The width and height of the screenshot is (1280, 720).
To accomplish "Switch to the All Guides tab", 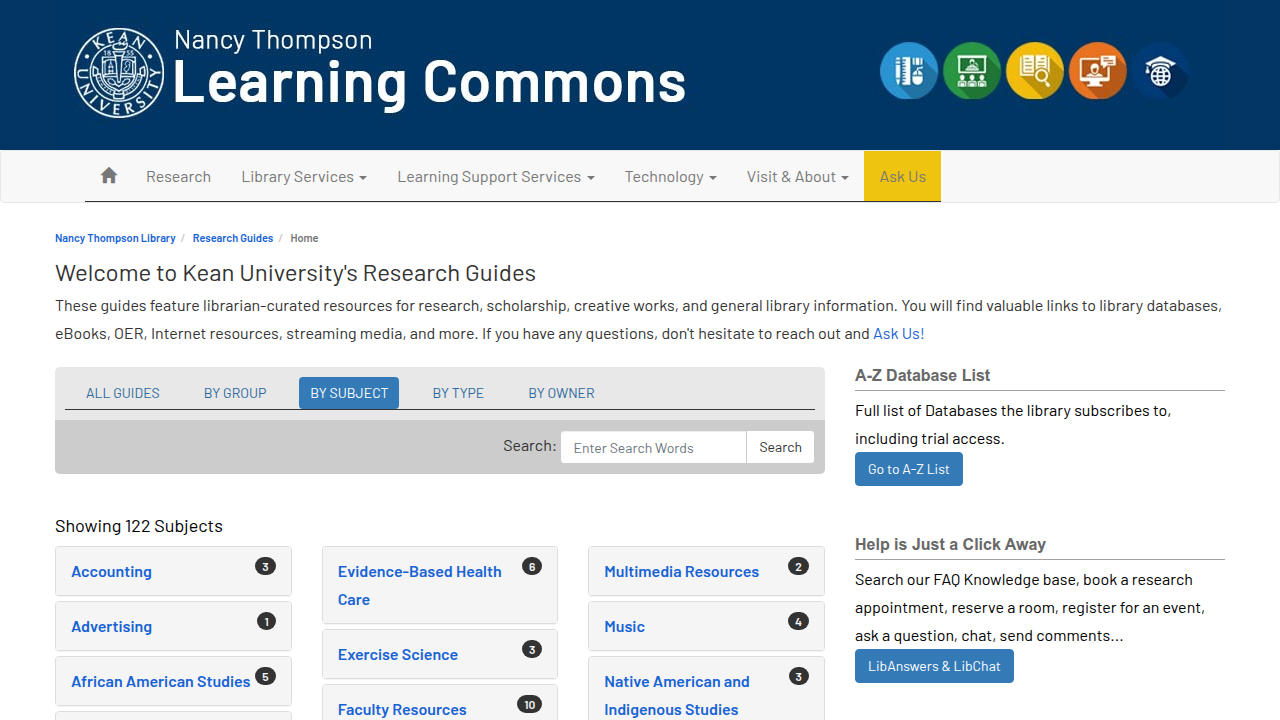I will point(123,393).
